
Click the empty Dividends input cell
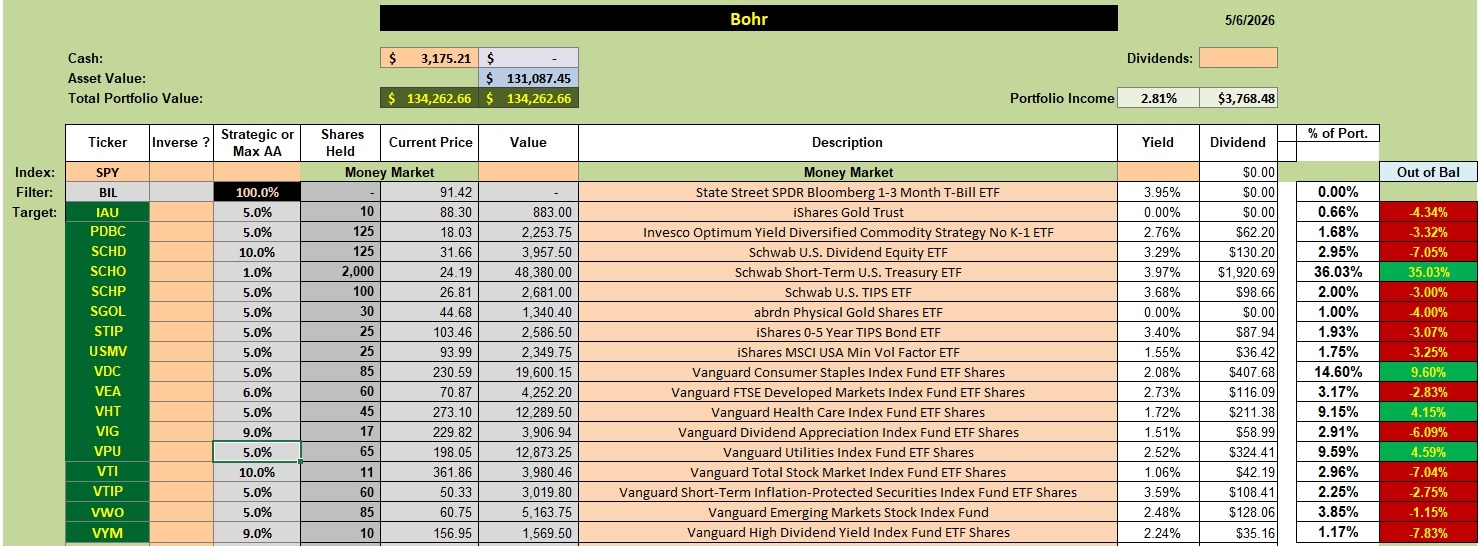coord(1238,58)
